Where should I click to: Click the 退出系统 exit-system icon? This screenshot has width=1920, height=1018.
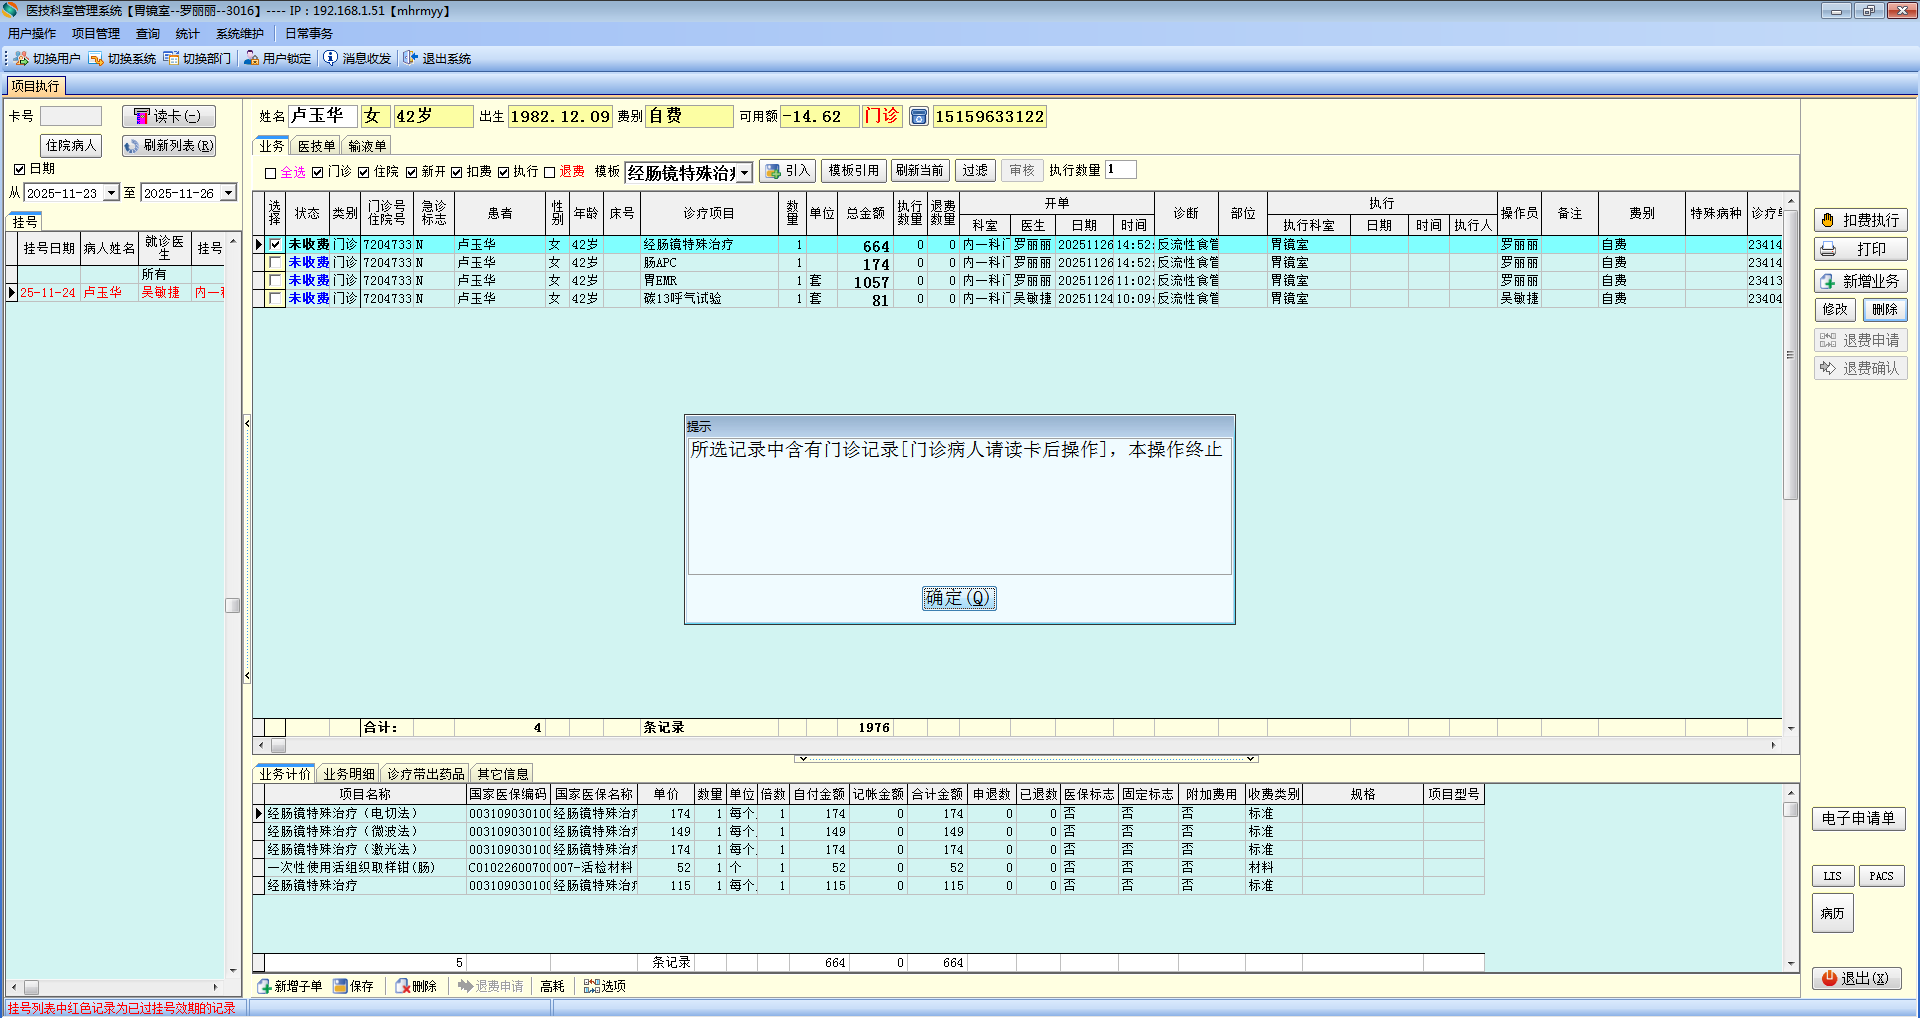(x=410, y=58)
